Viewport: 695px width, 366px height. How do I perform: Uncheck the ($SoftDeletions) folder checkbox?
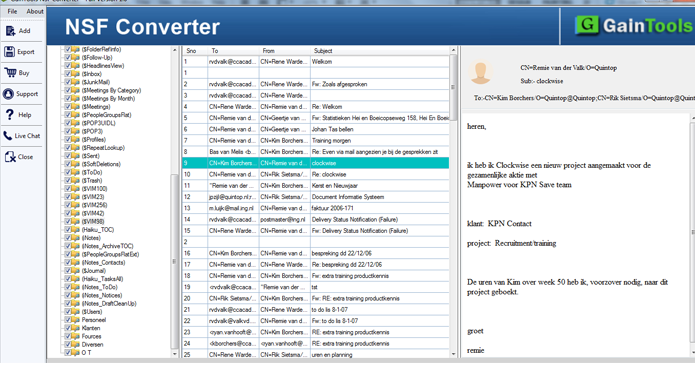pos(68,164)
